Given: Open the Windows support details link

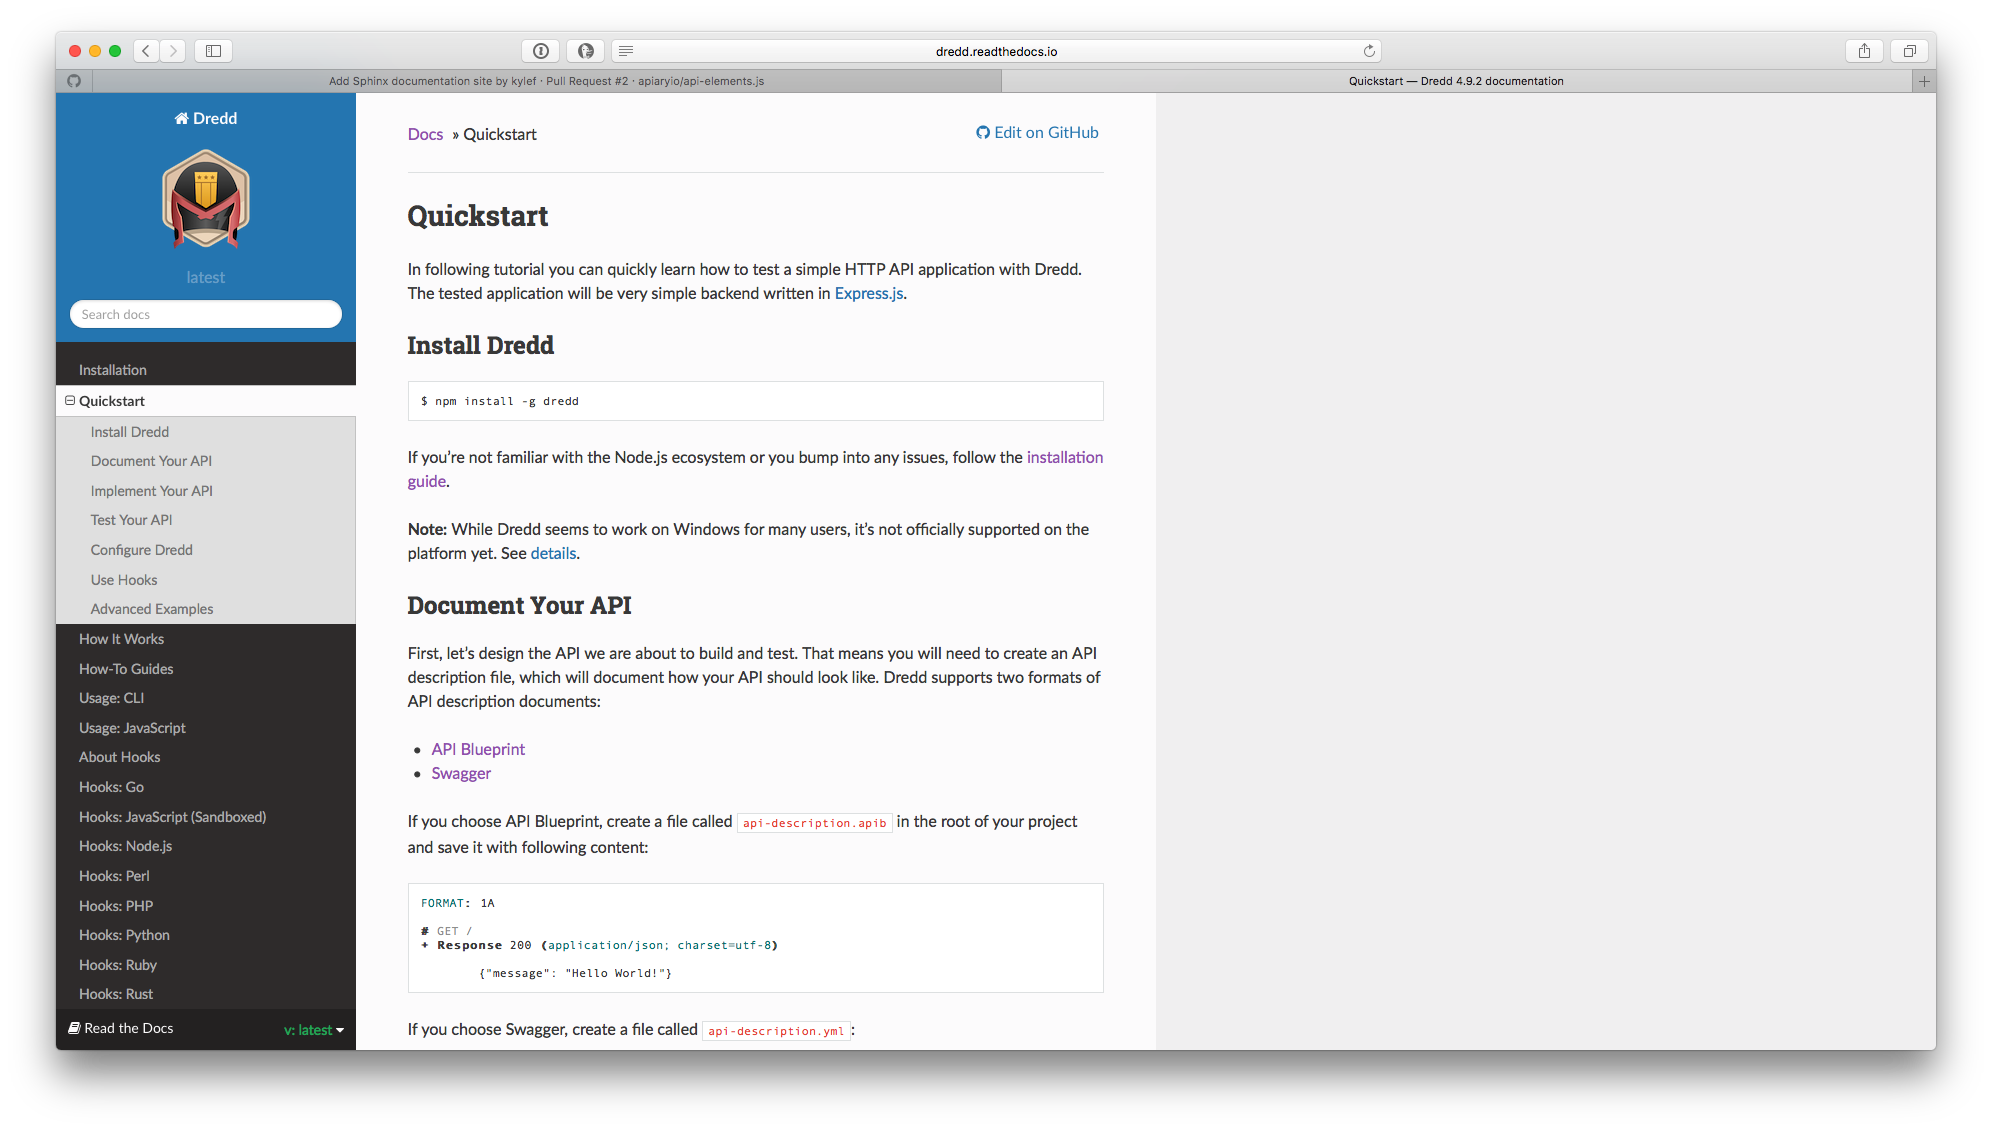Looking at the screenshot, I should pyautogui.click(x=553, y=553).
